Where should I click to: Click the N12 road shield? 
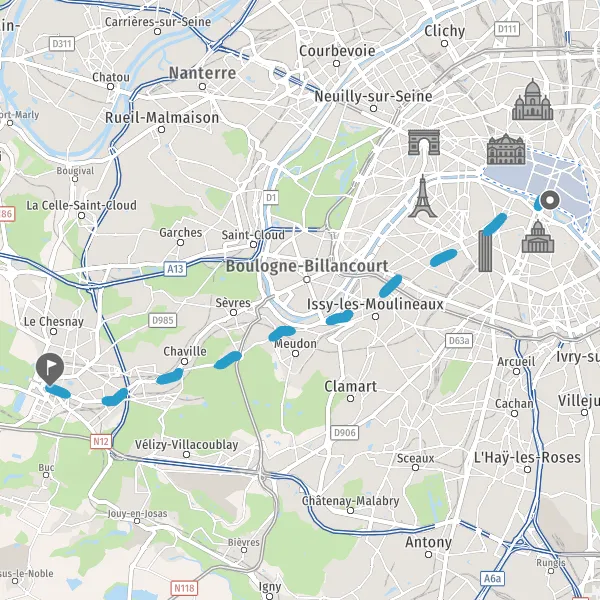point(101,442)
